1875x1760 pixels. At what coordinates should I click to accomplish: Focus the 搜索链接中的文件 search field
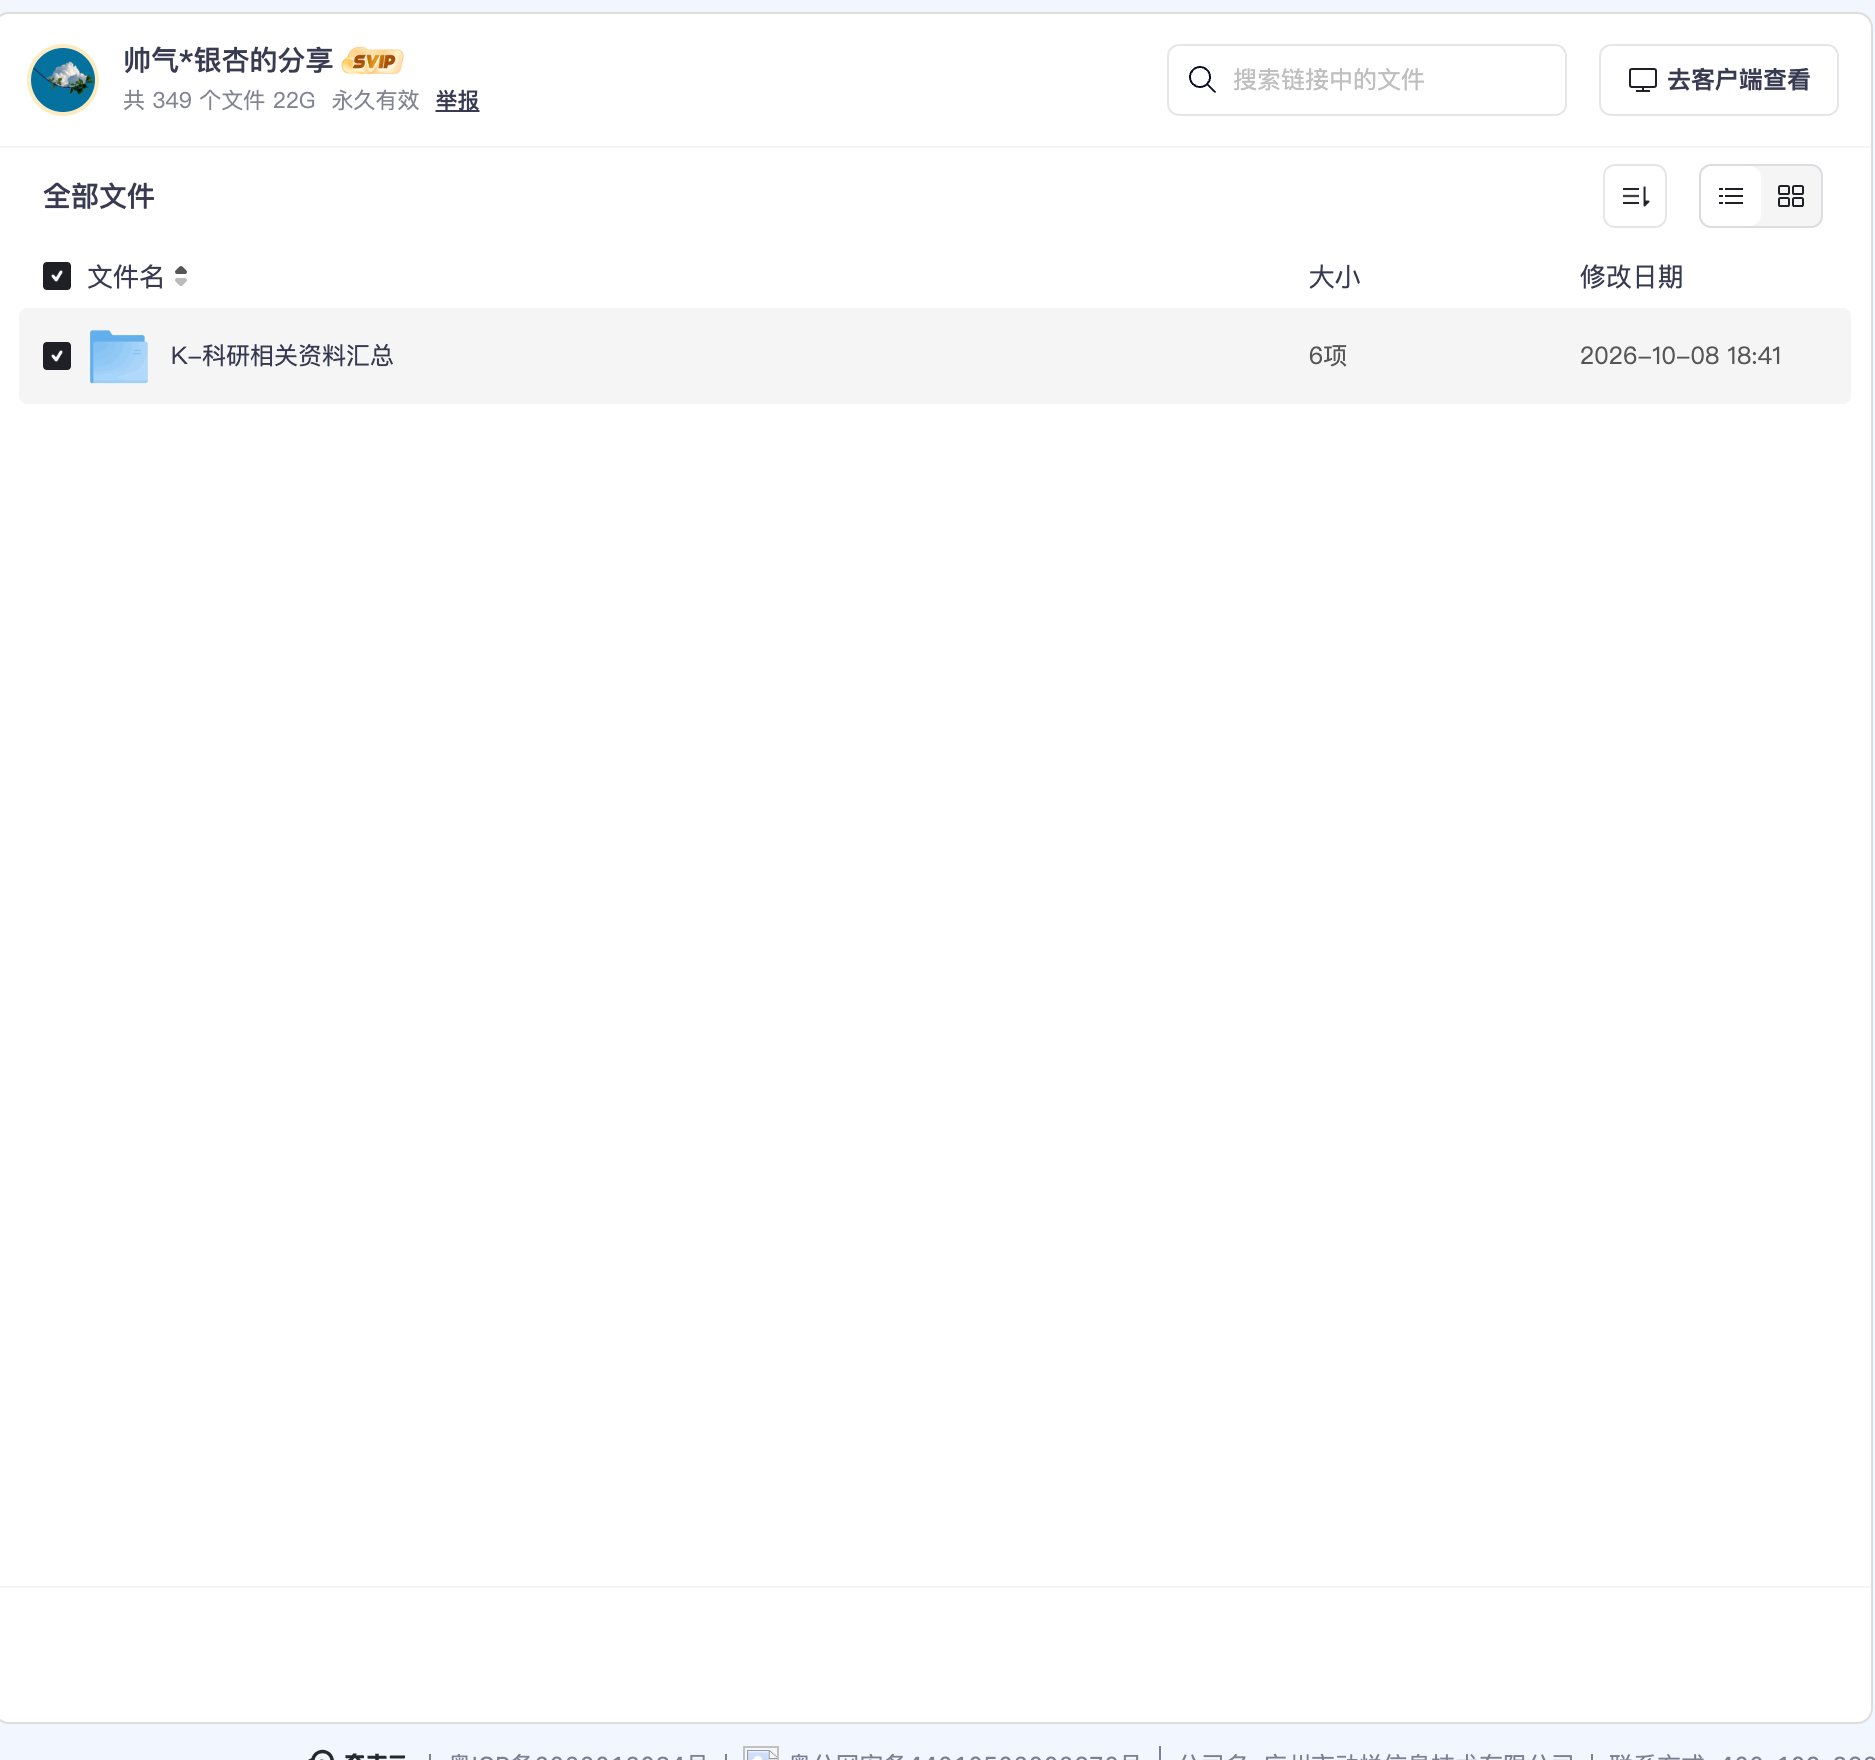[x=1367, y=80]
